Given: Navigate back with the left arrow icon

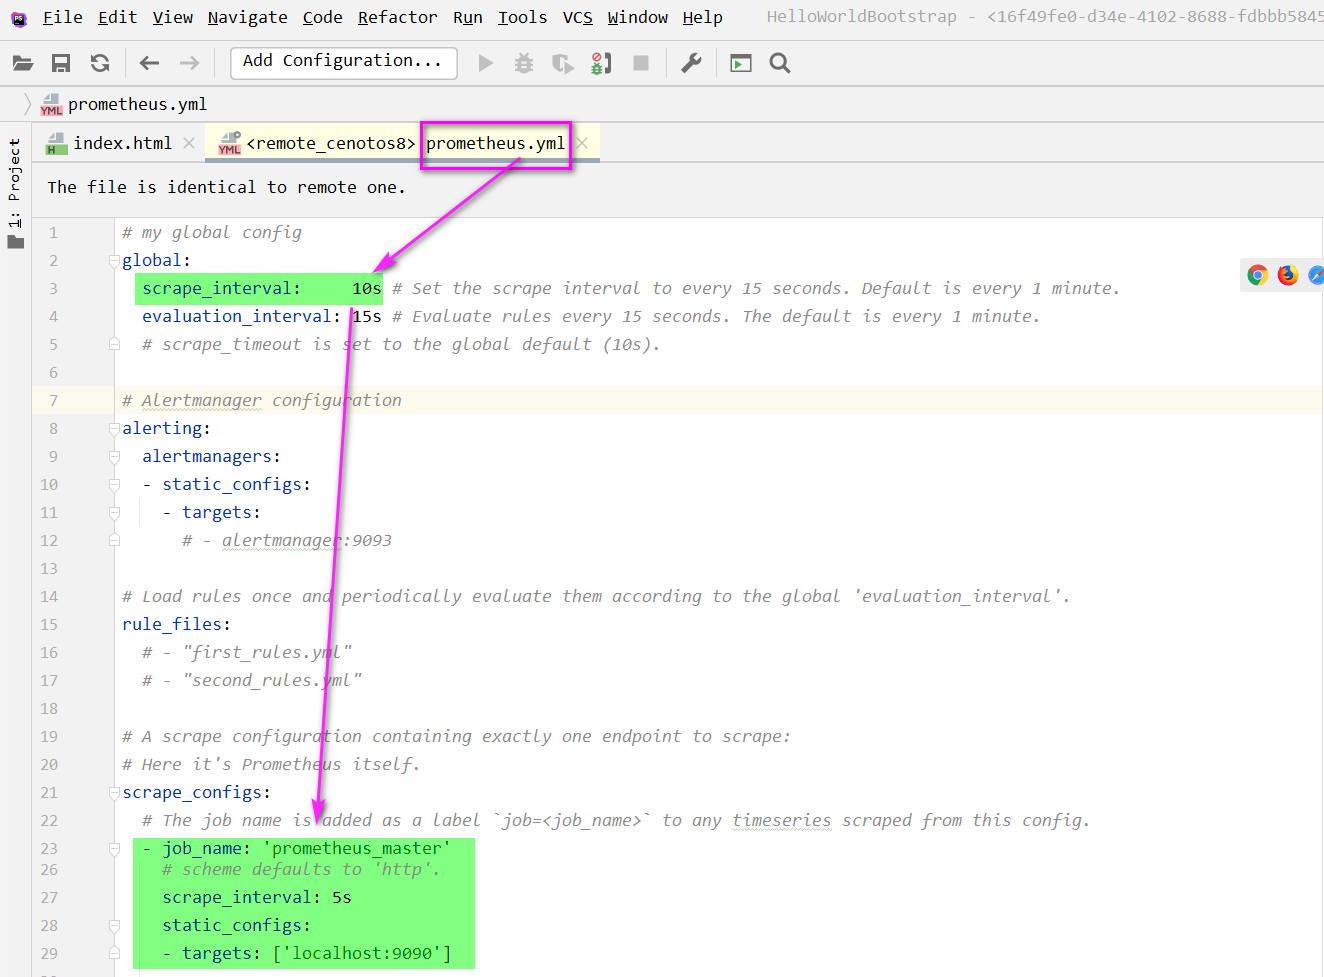Looking at the screenshot, I should tap(150, 63).
